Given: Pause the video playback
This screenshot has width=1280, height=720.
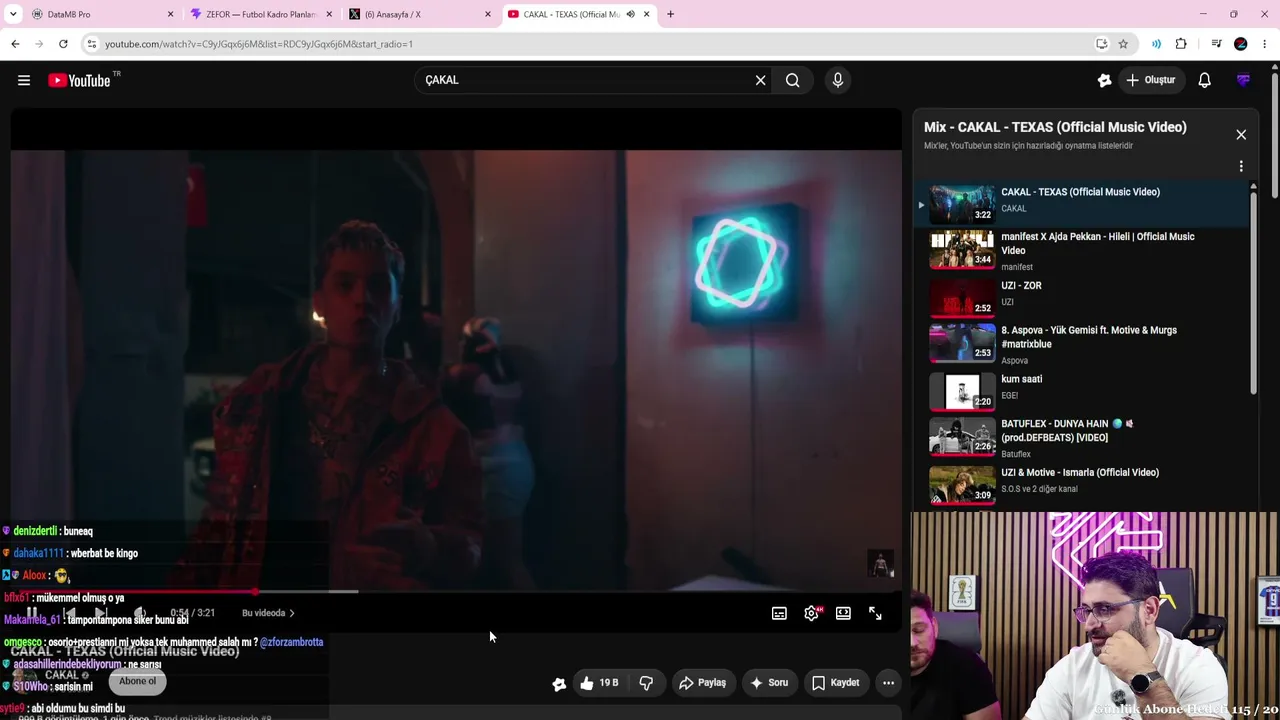Looking at the screenshot, I should pos(32,613).
